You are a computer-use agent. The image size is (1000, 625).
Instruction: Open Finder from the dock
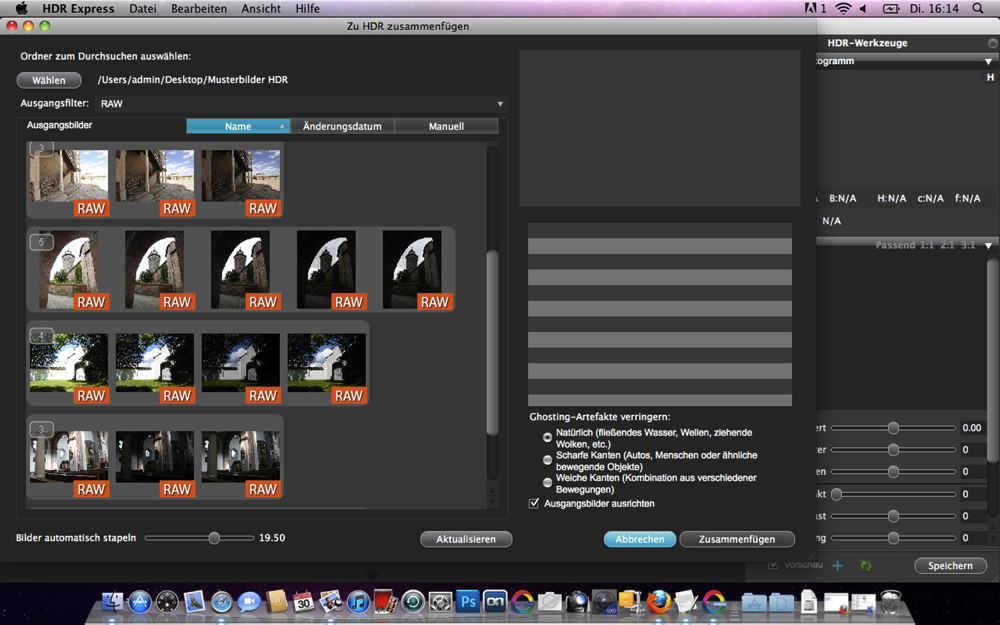tap(113, 601)
